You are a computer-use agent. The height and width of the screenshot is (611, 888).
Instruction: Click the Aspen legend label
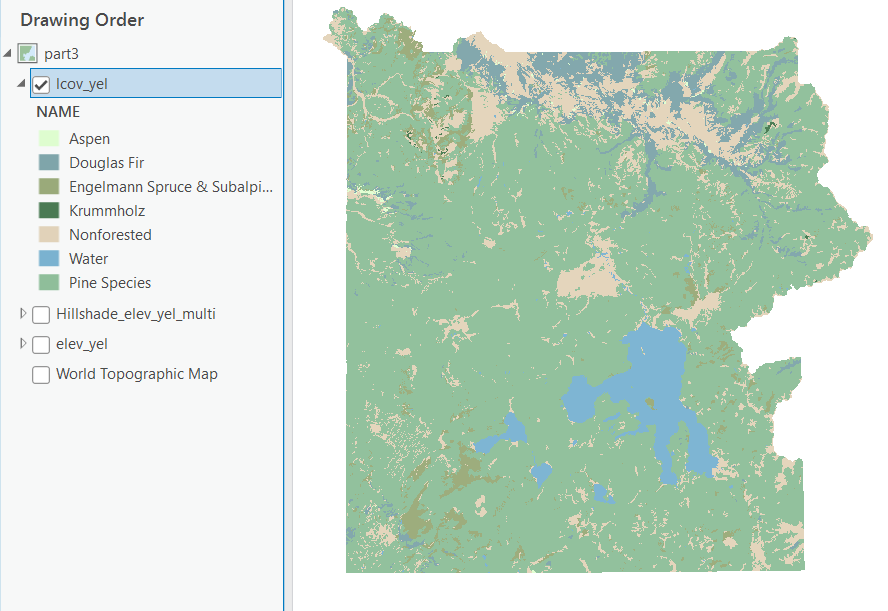89,139
